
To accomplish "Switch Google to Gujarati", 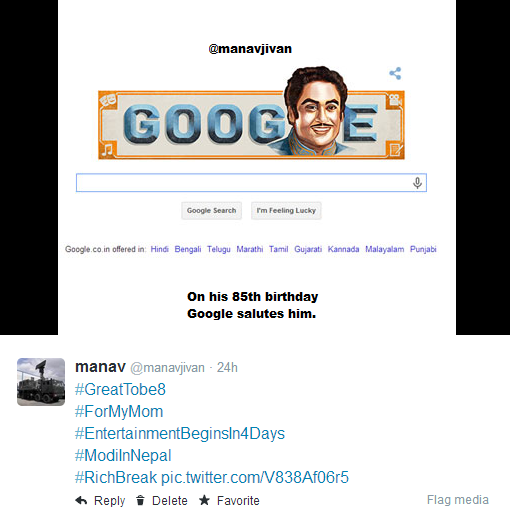I will coord(308,249).
